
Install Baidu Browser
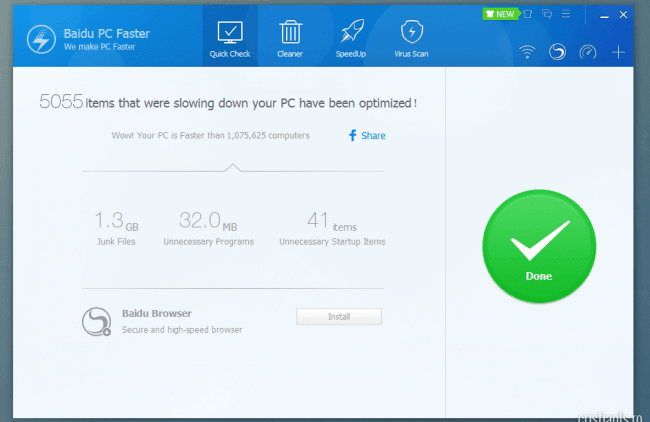339,317
